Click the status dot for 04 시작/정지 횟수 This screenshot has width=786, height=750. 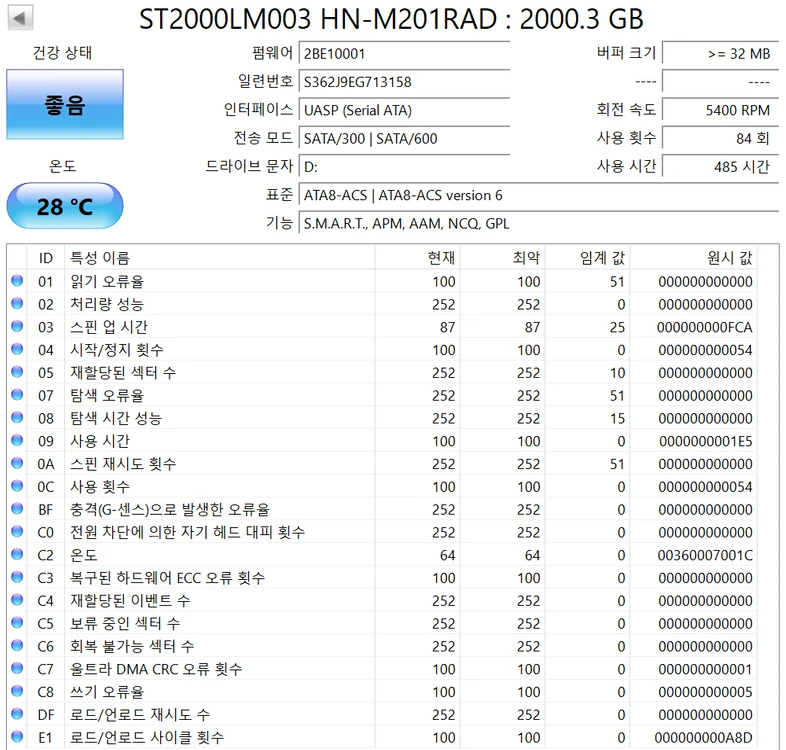pos(17,349)
